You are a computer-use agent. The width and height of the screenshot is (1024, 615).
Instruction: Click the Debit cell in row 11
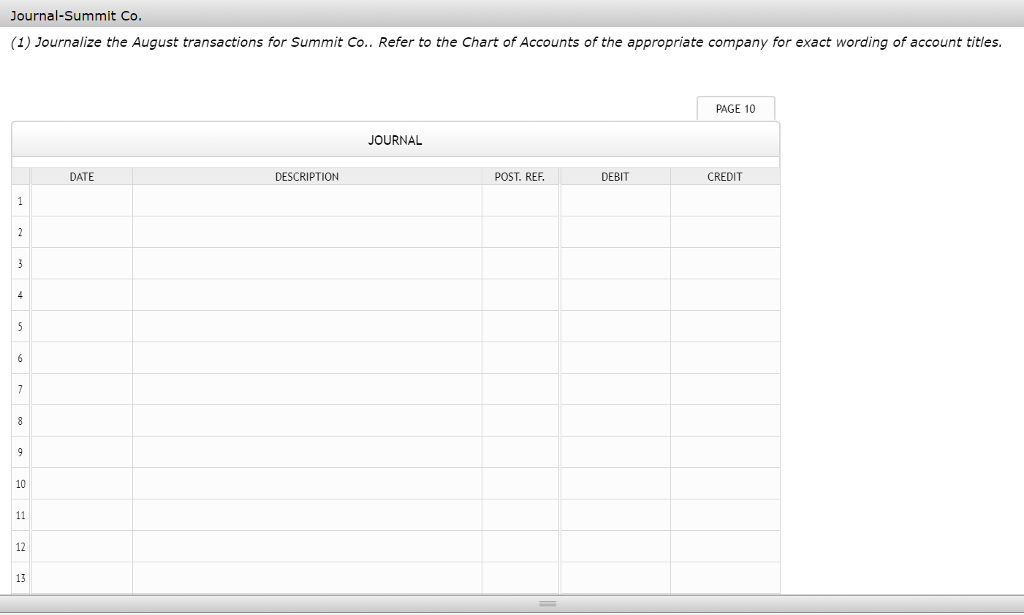615,515
